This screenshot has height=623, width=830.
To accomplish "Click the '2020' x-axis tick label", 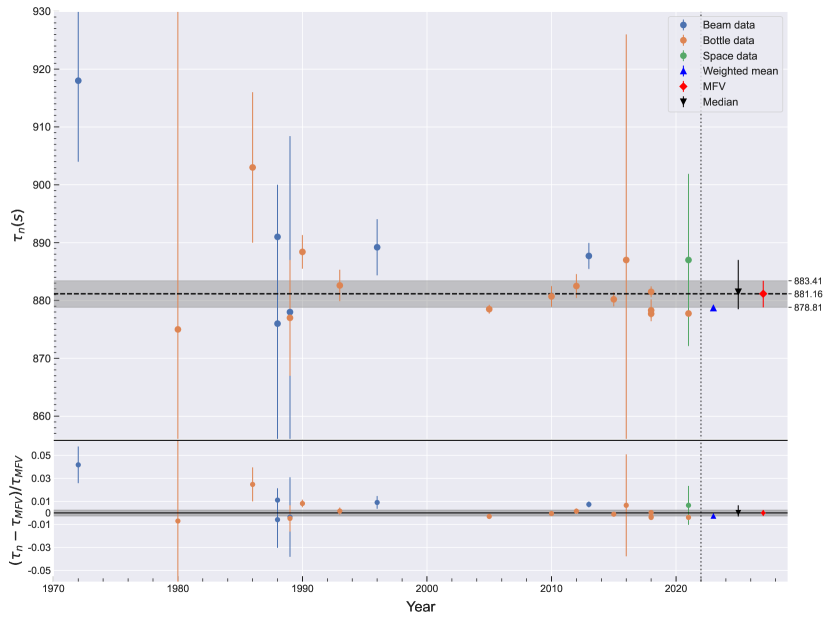I will tap(676, 589).
